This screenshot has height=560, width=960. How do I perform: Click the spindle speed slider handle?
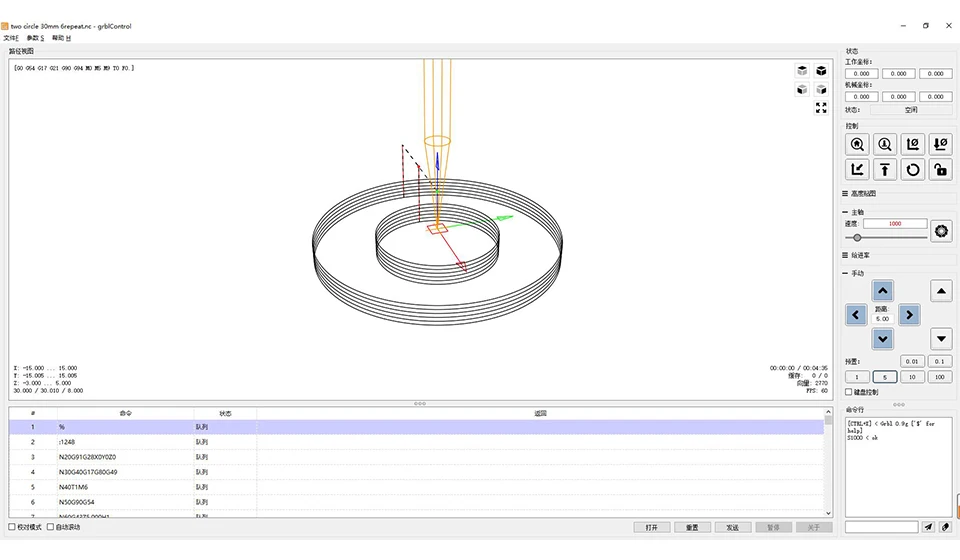tap(857, 237)
